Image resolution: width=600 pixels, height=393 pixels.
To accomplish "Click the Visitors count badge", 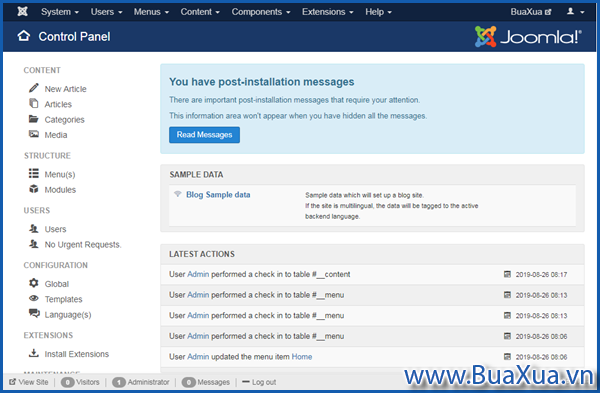I will tap(68, 382).
